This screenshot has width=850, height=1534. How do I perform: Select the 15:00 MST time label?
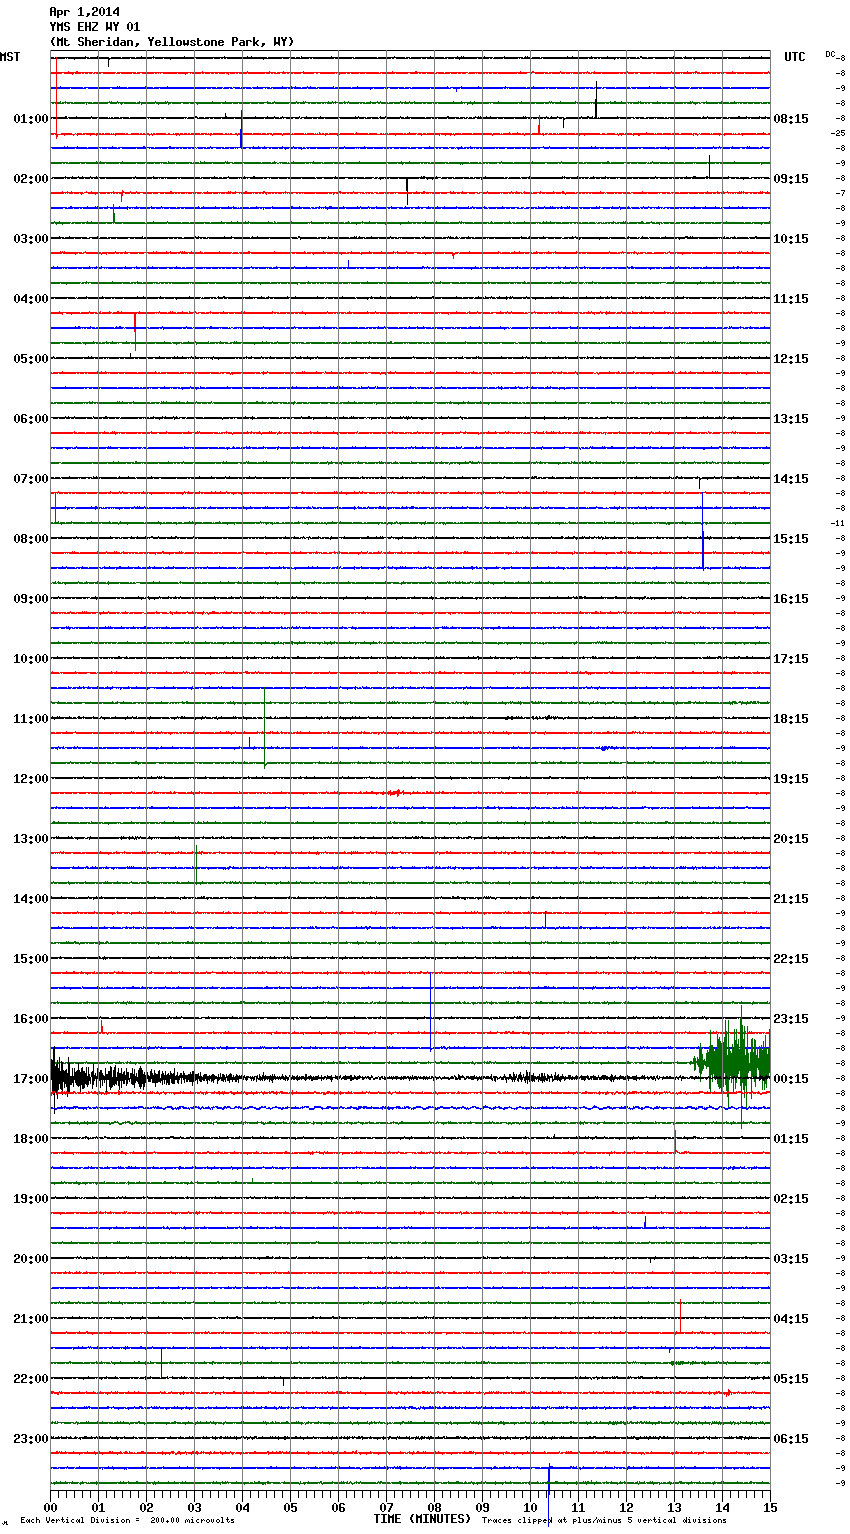[31, 959]
